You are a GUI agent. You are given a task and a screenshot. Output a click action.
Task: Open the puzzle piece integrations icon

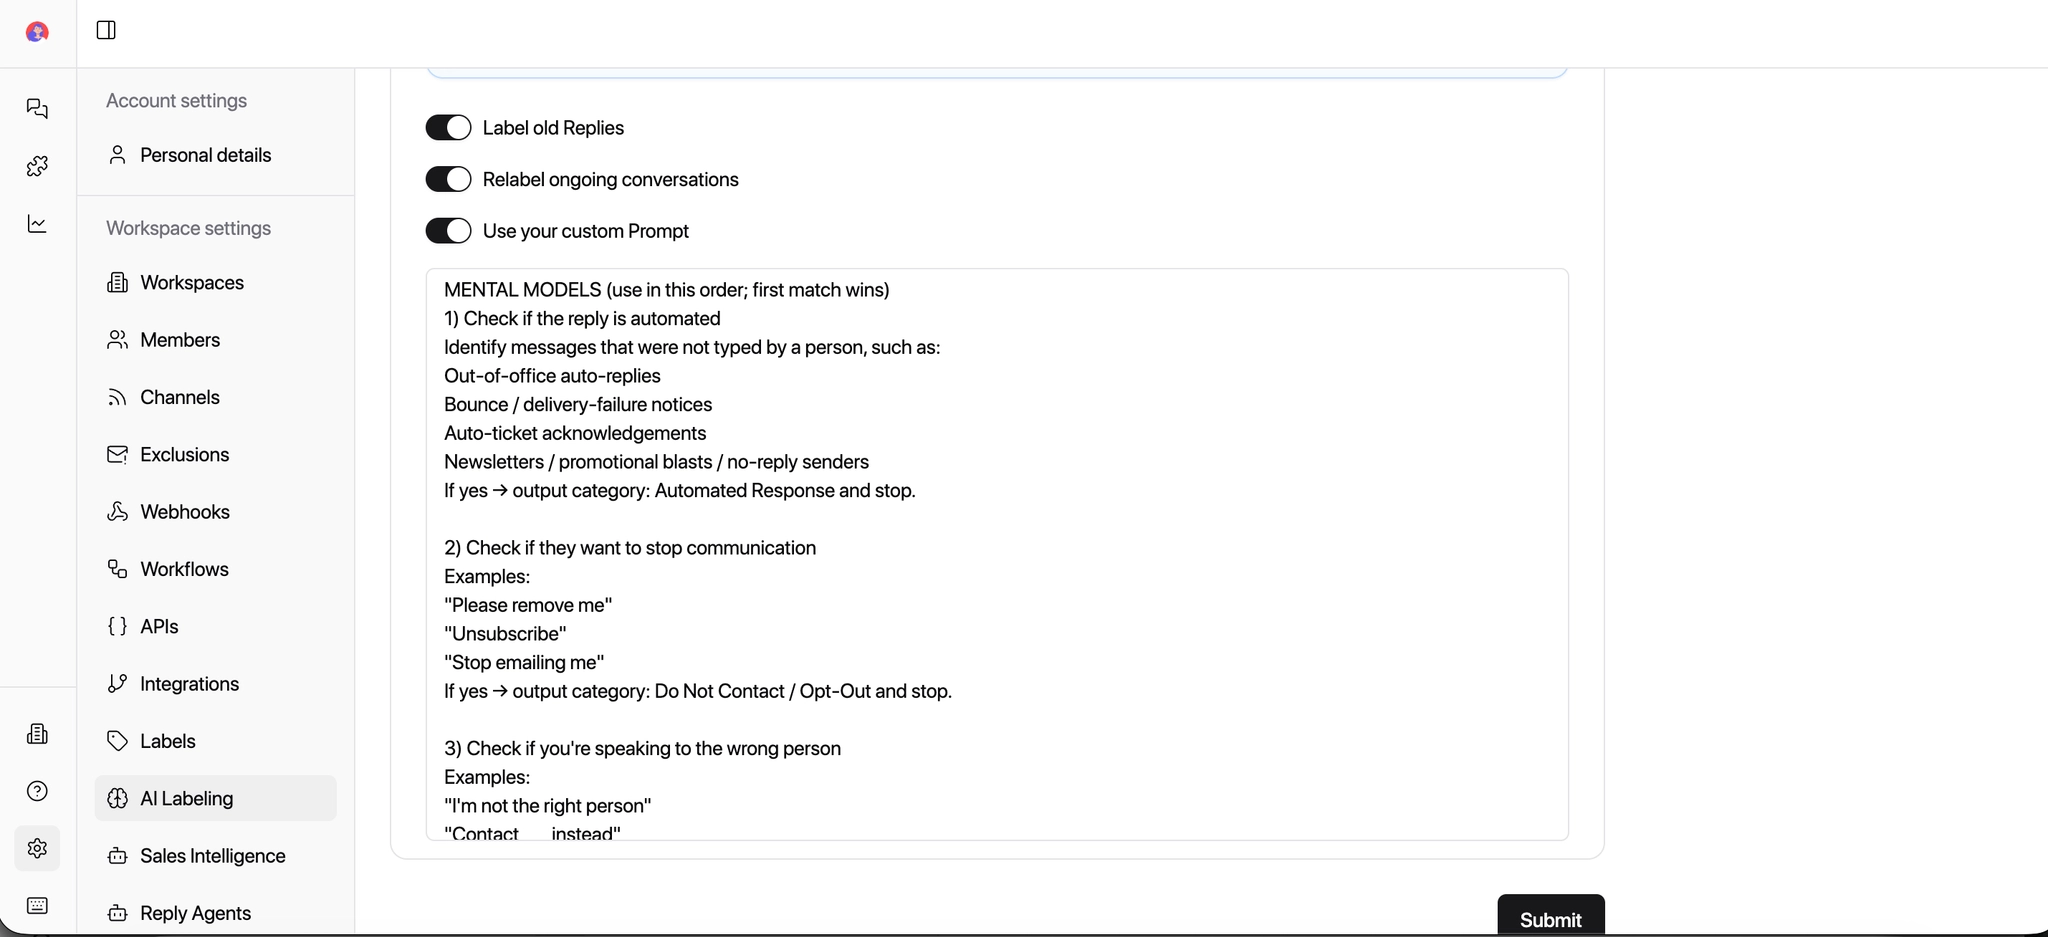pos(37,166)
